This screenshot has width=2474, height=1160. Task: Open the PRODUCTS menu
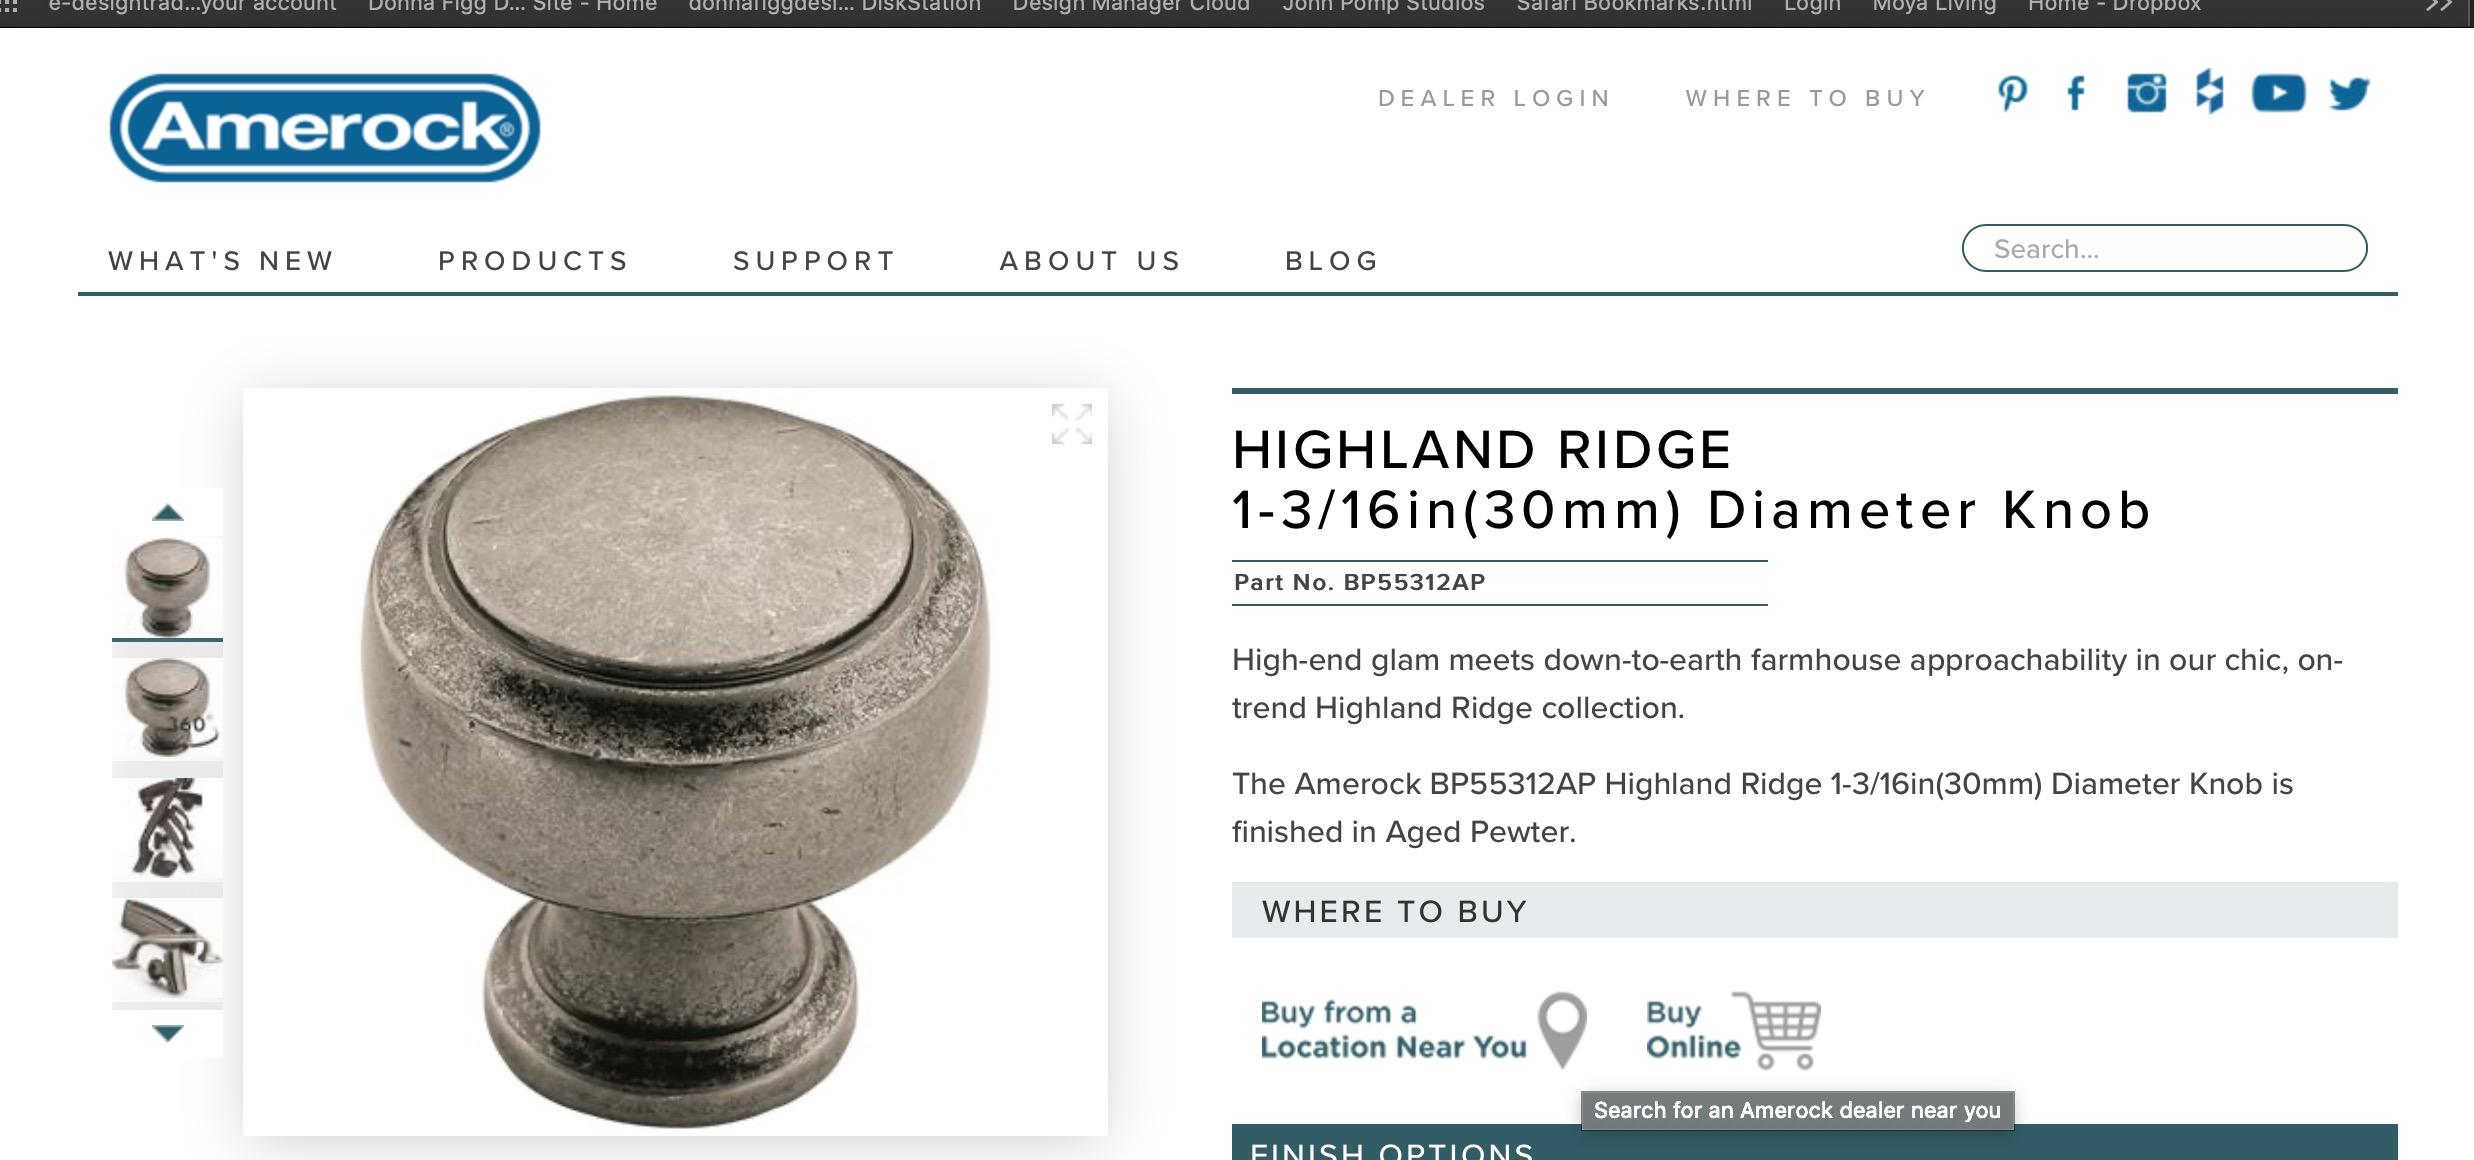tap(534, 261)
